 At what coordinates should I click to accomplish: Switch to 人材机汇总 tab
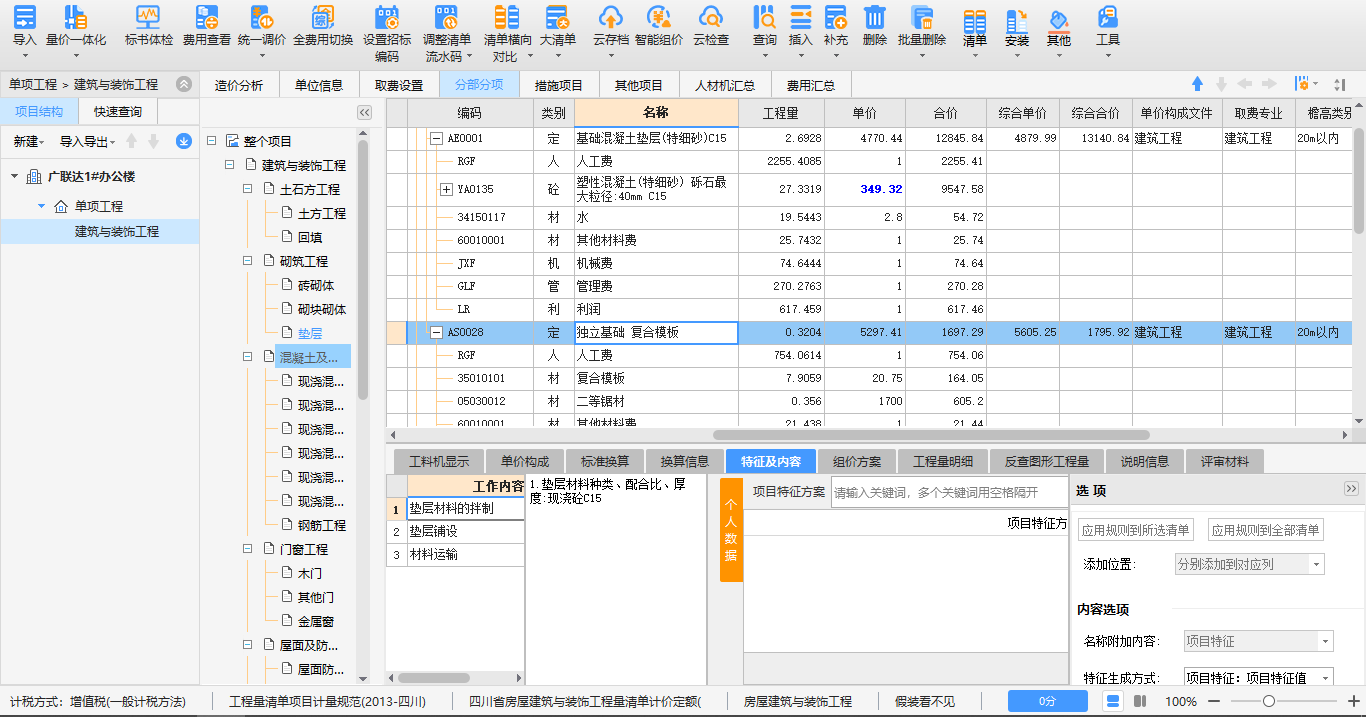coord(725,85)
